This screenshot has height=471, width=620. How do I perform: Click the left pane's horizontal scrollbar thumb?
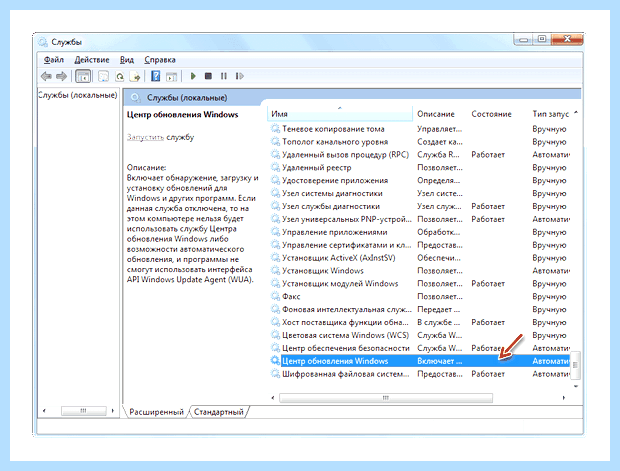click(x=83, y=410)
